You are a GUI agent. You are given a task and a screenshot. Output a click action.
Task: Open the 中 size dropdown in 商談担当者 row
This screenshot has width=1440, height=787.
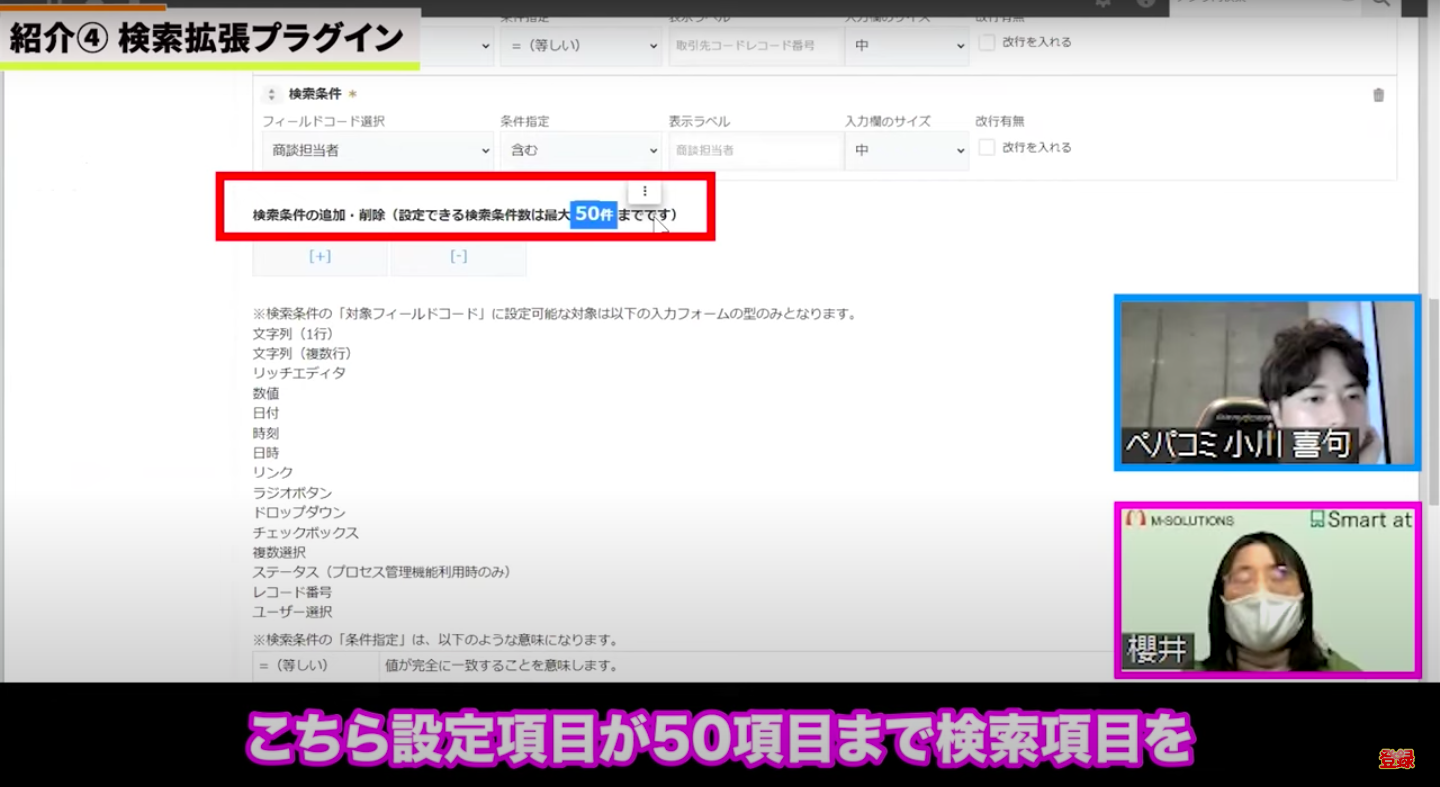(906, 151)
